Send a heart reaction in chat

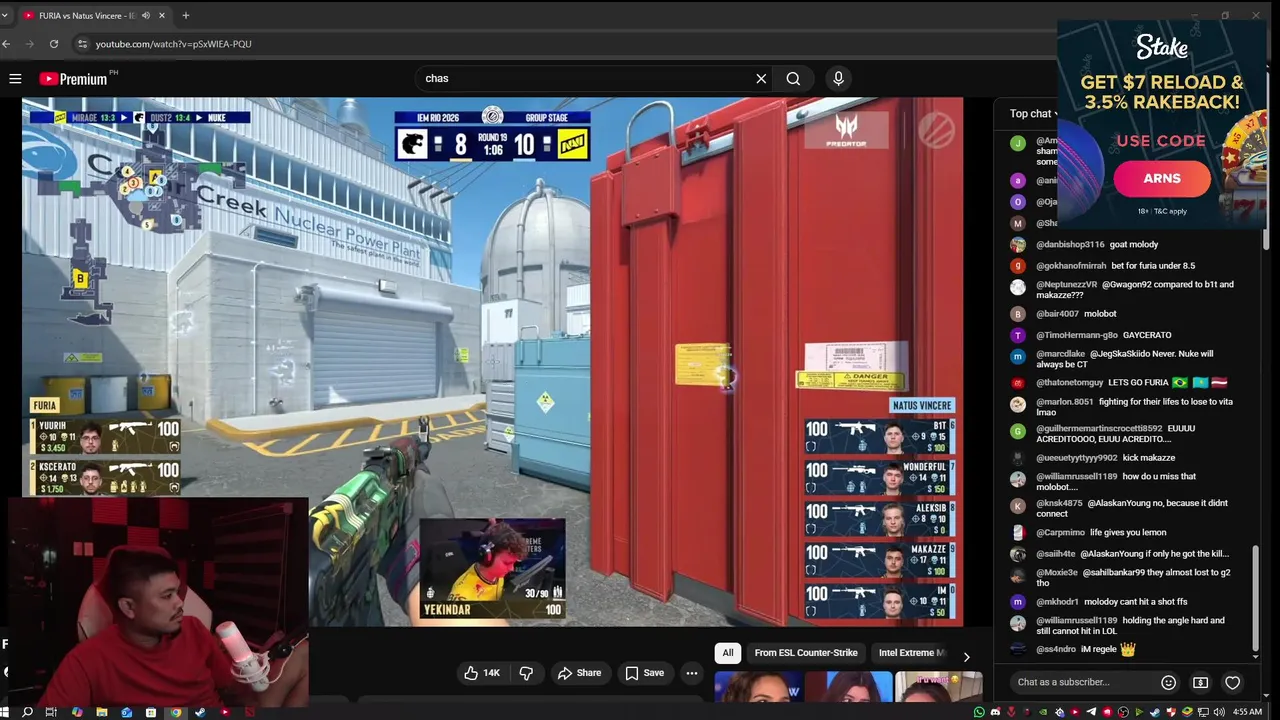coord(1232,682)
